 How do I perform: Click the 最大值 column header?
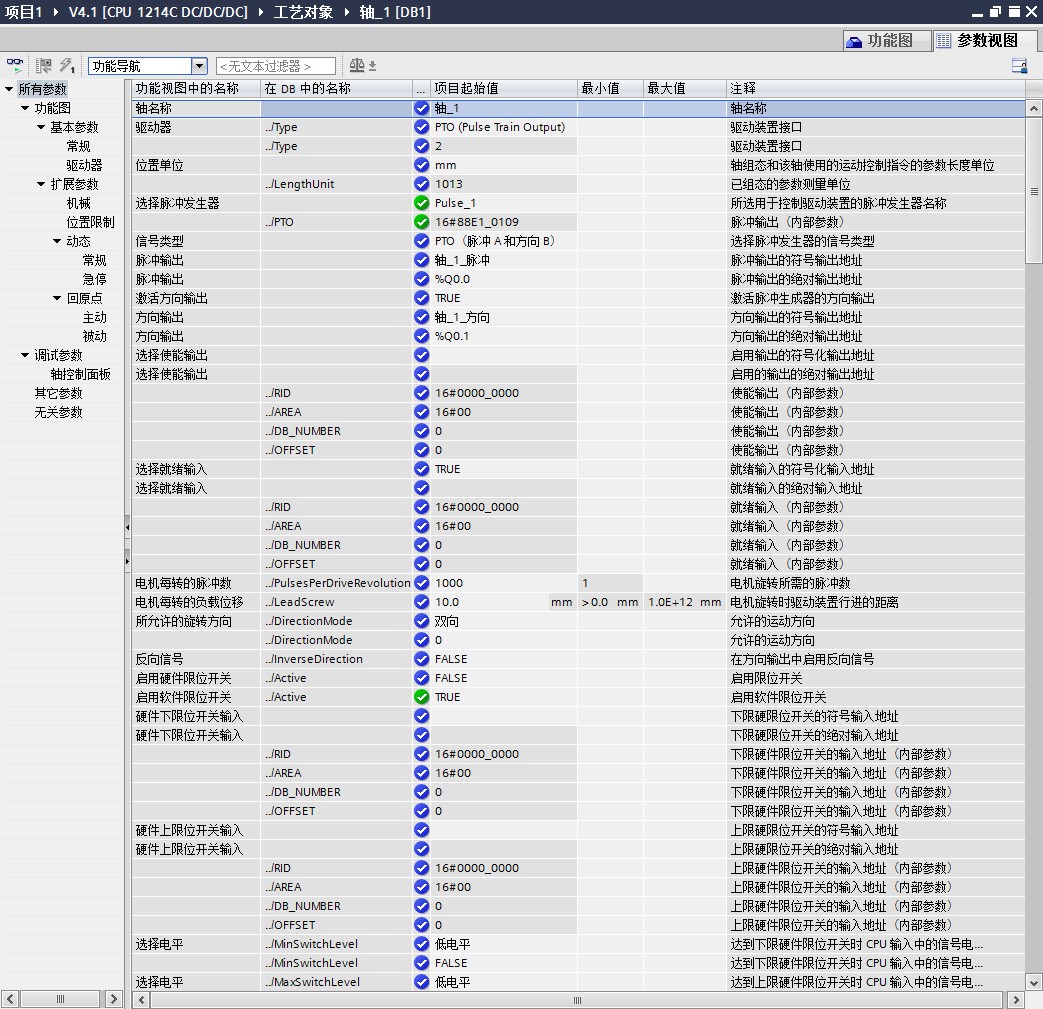tap(684, 88)
